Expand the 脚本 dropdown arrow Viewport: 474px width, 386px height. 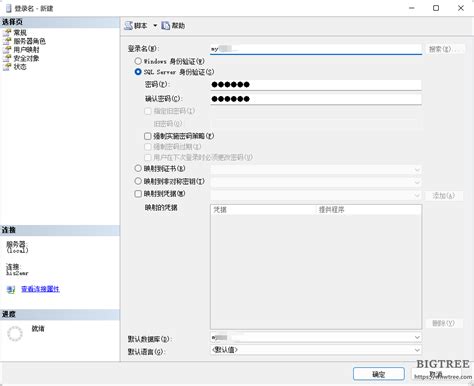(x=155, y=26)
